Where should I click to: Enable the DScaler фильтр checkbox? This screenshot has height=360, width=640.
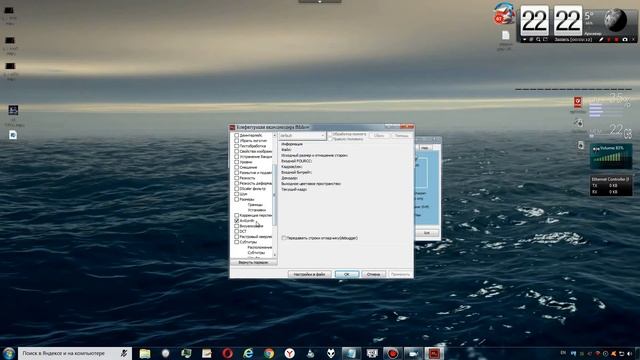pyautogui.click(x=236, y=189)
